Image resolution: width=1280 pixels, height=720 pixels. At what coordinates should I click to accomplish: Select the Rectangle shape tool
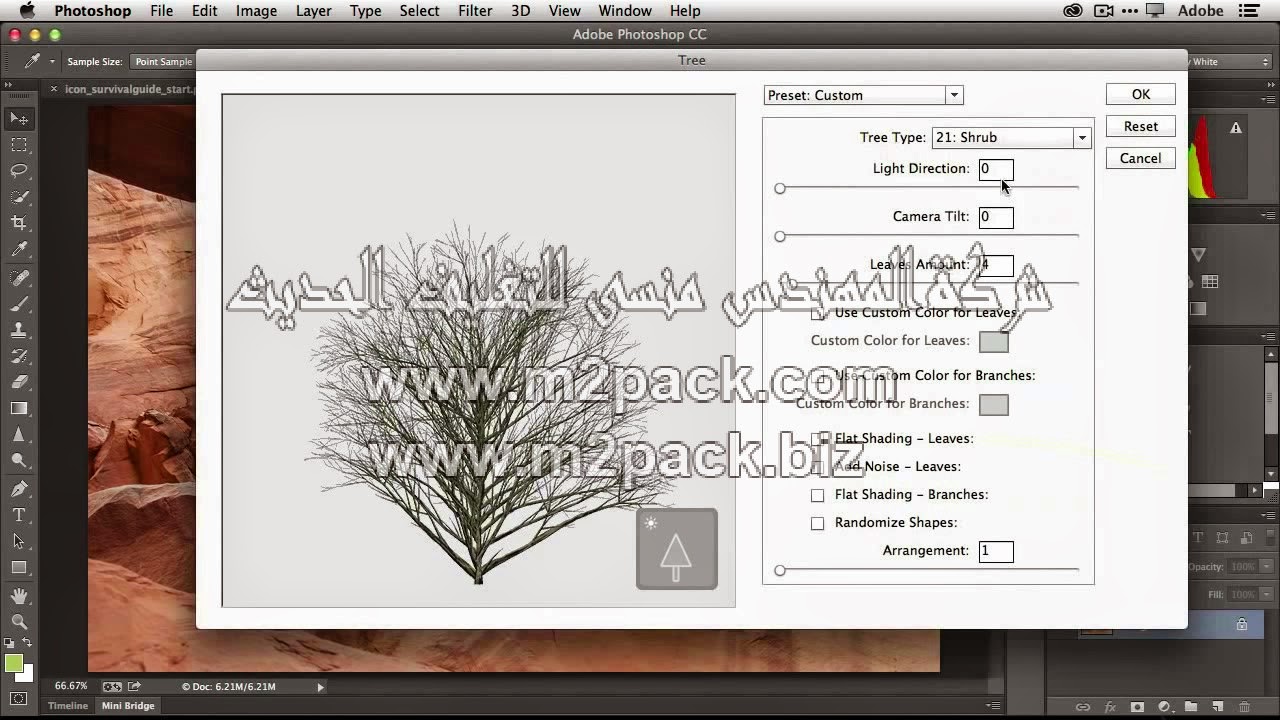(x=19, y=567)
